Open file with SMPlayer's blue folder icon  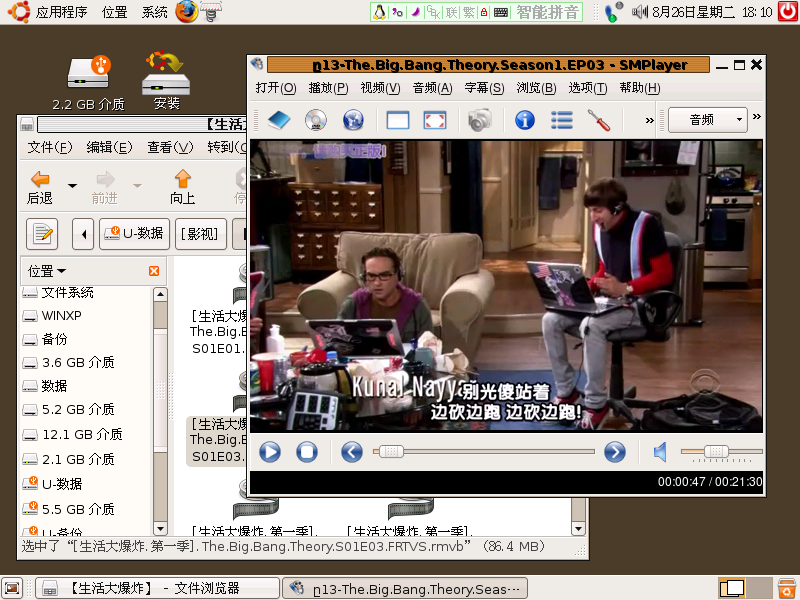tap(279, 120)
